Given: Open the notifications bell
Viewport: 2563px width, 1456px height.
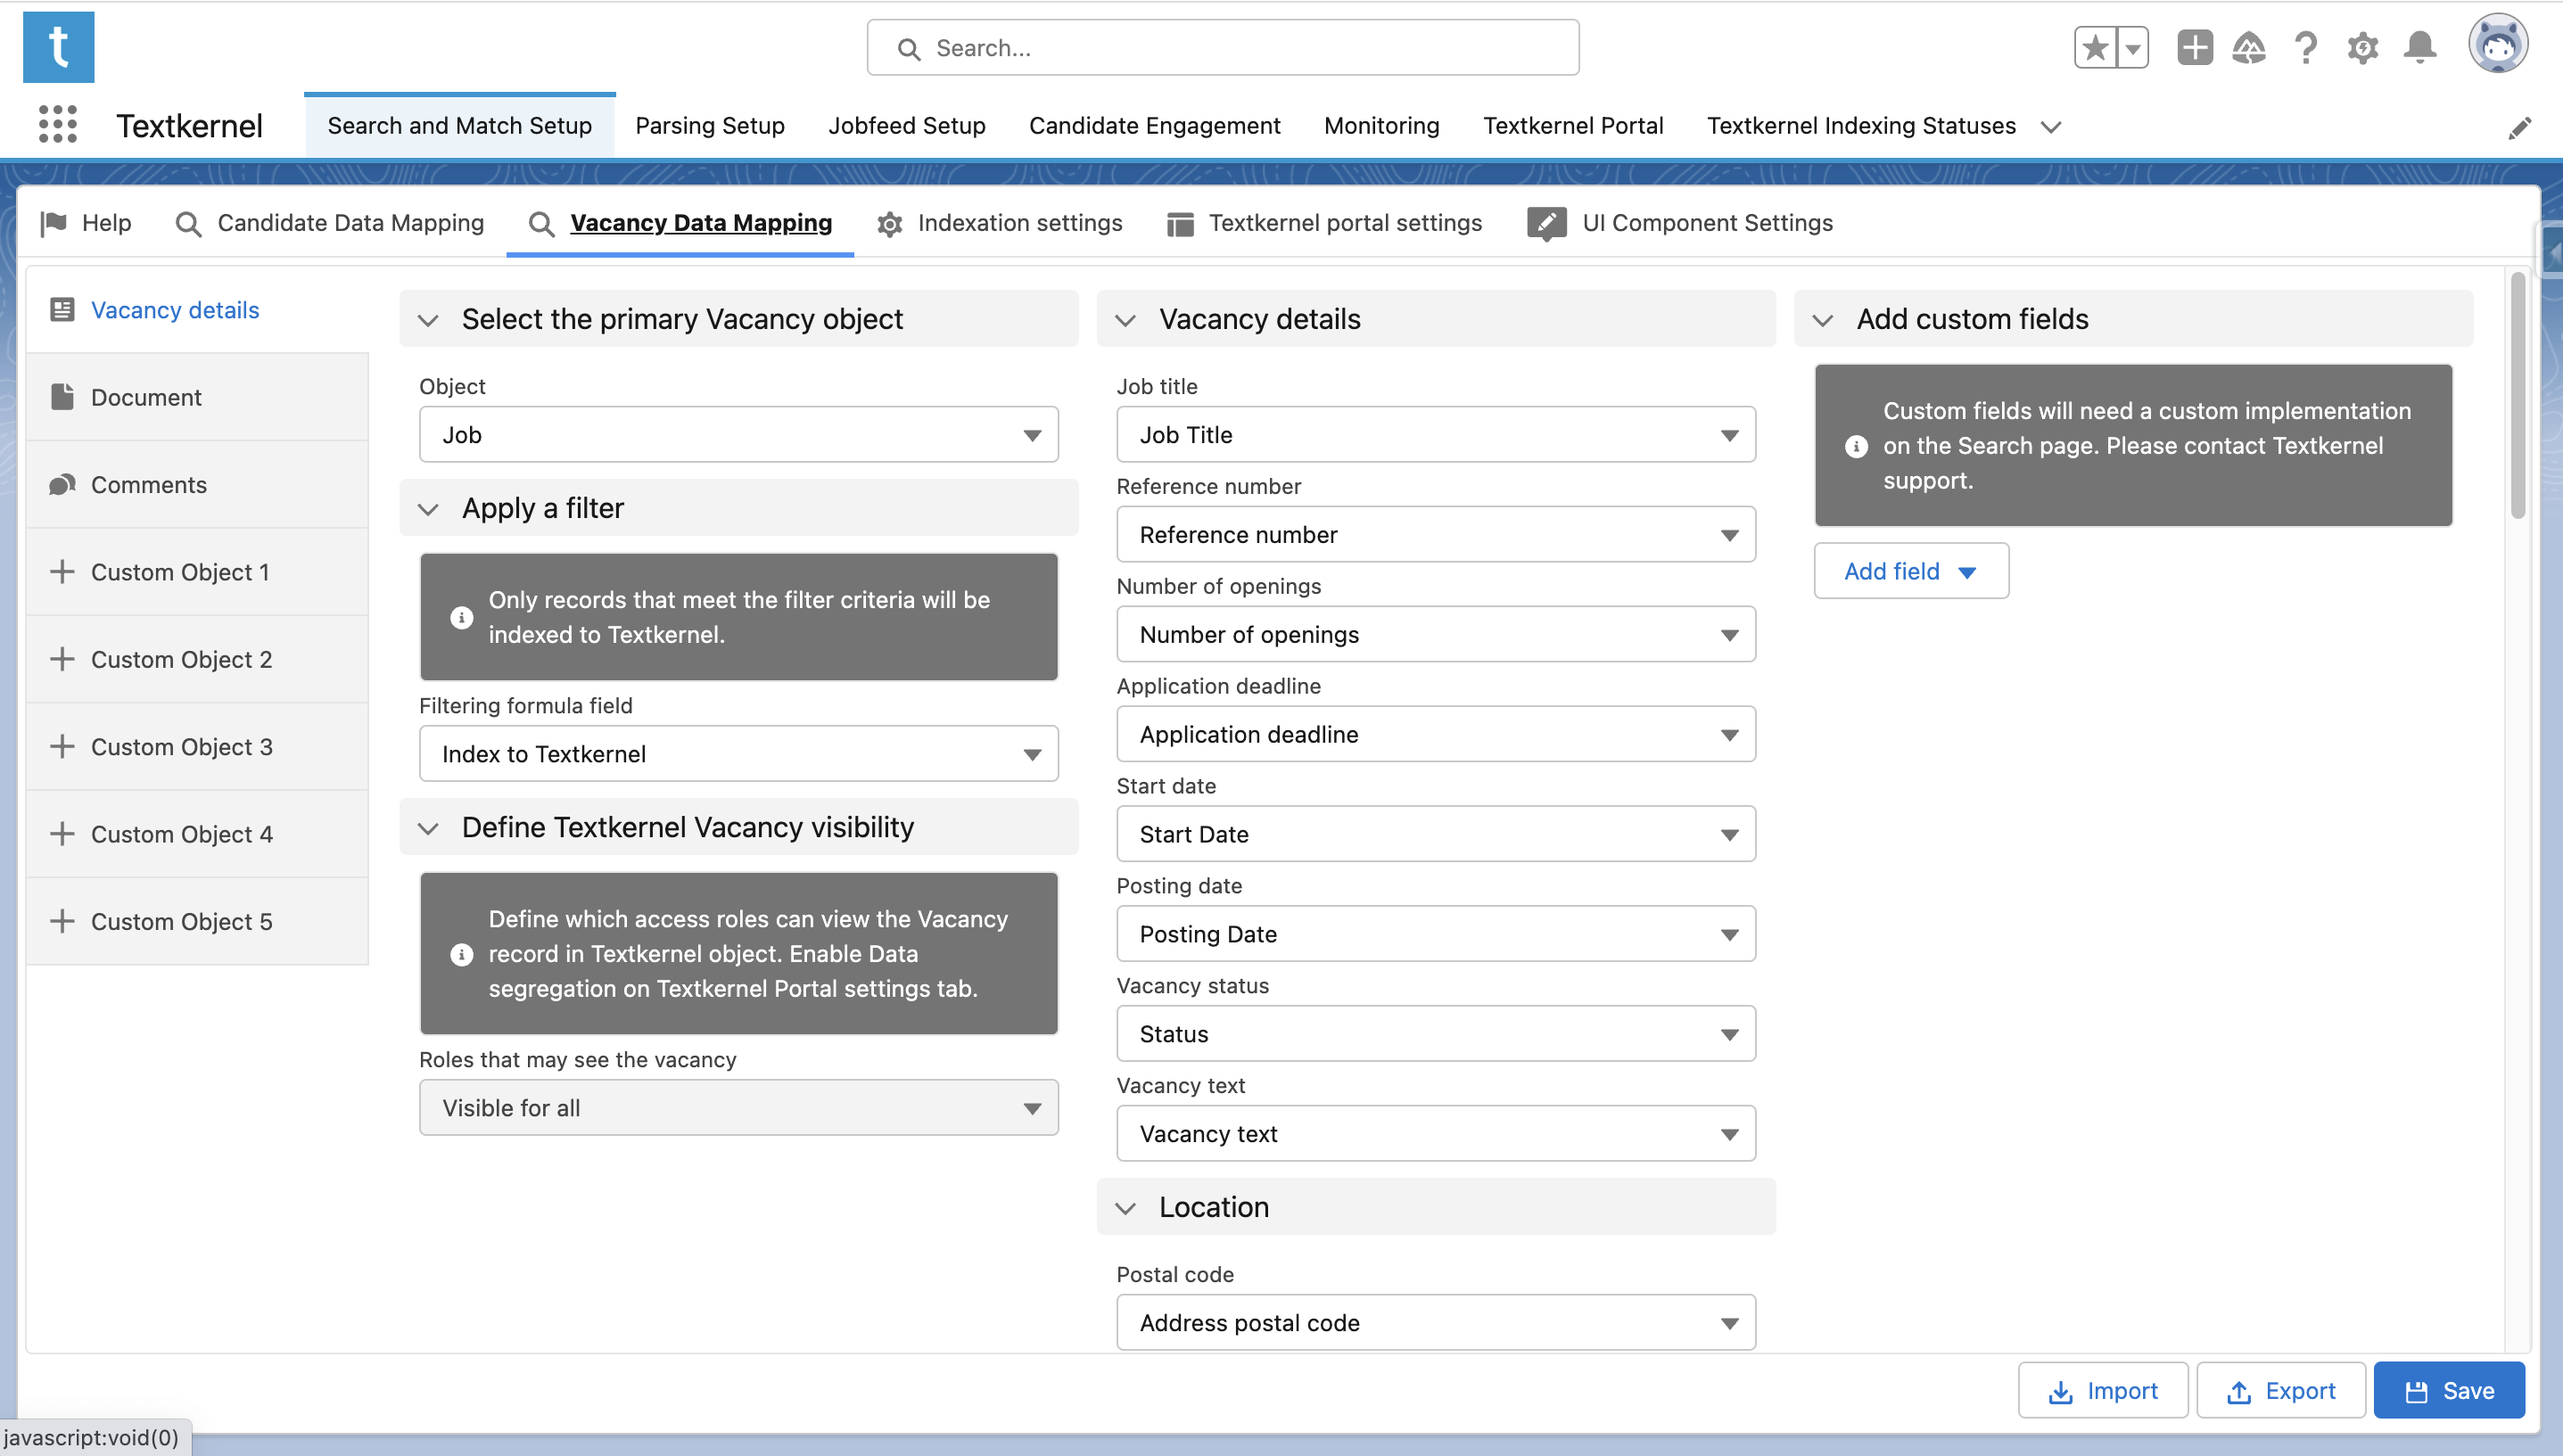Looking at the screenshot, I should 2420,47.
